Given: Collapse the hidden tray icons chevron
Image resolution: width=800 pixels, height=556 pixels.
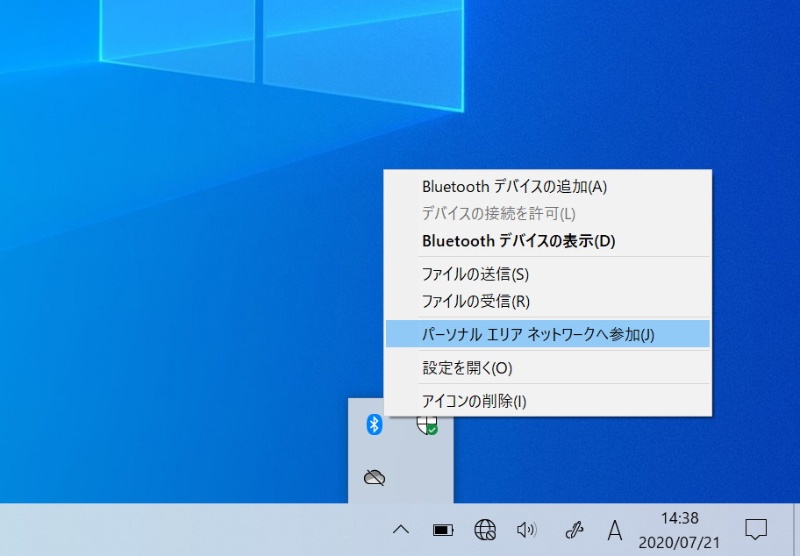Looking at the screenshot, I should 401,529.
